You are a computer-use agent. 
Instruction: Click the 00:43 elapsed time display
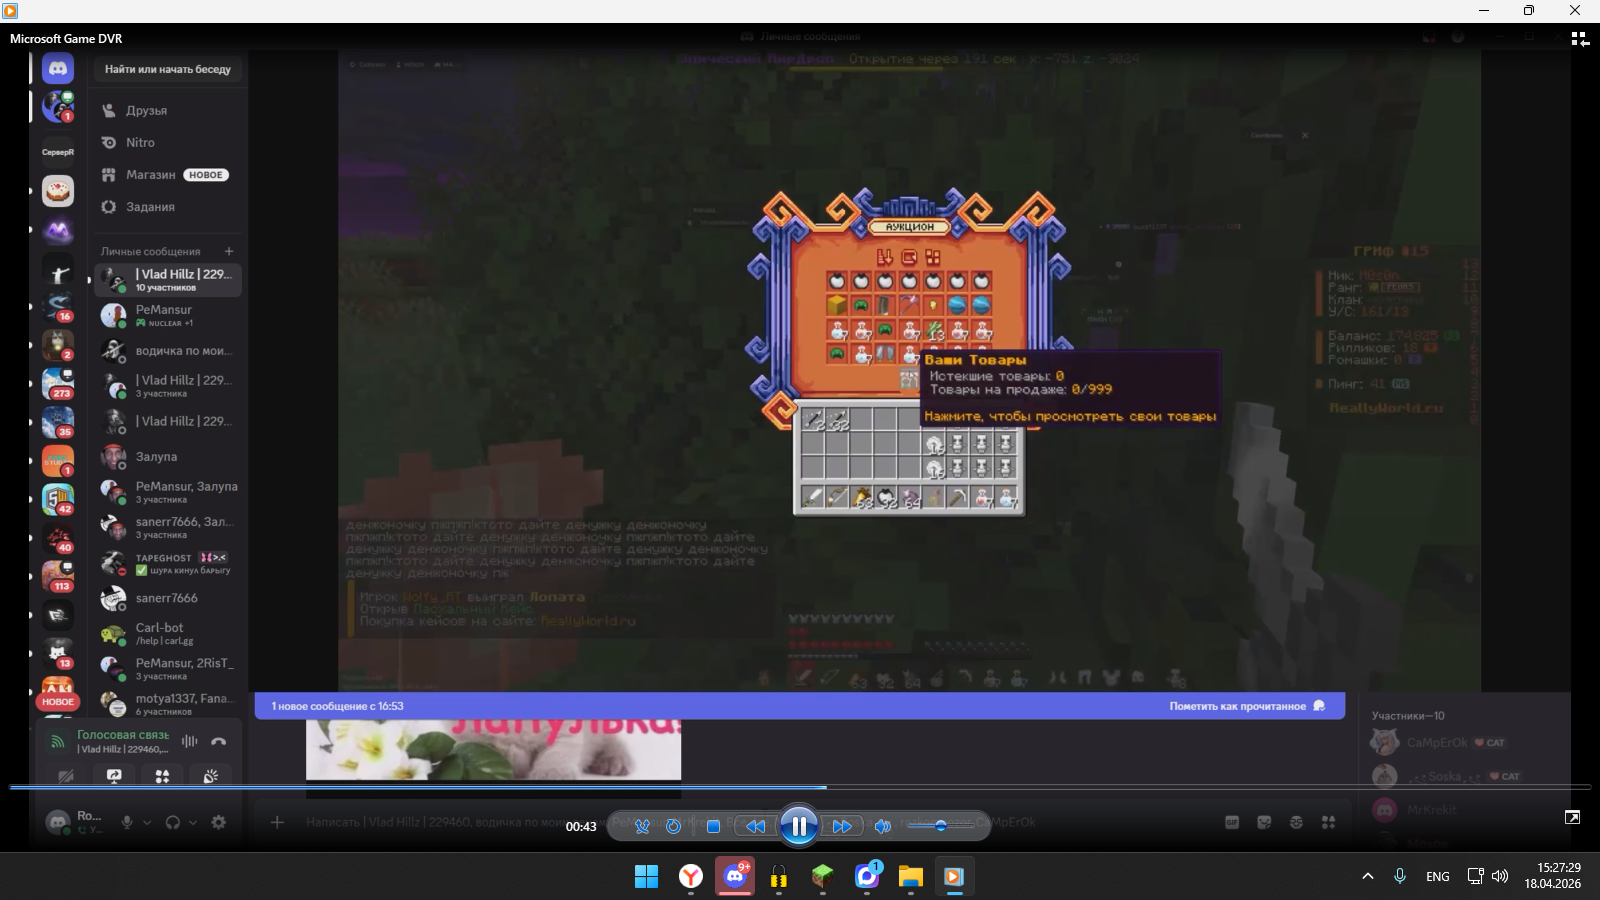coord(581,827)
